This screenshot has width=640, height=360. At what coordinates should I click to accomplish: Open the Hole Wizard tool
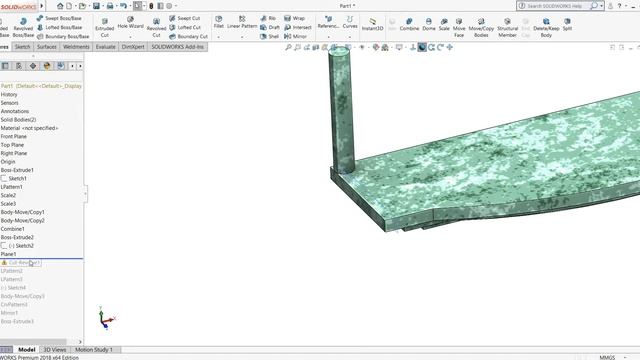click(x=130, y=23)
